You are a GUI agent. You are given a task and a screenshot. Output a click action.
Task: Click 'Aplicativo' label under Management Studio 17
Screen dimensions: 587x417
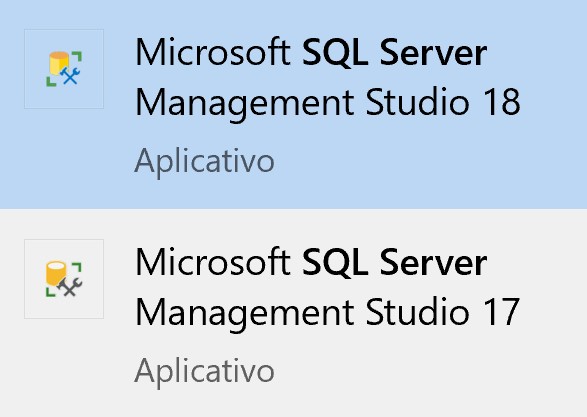[x=204, y=372]
